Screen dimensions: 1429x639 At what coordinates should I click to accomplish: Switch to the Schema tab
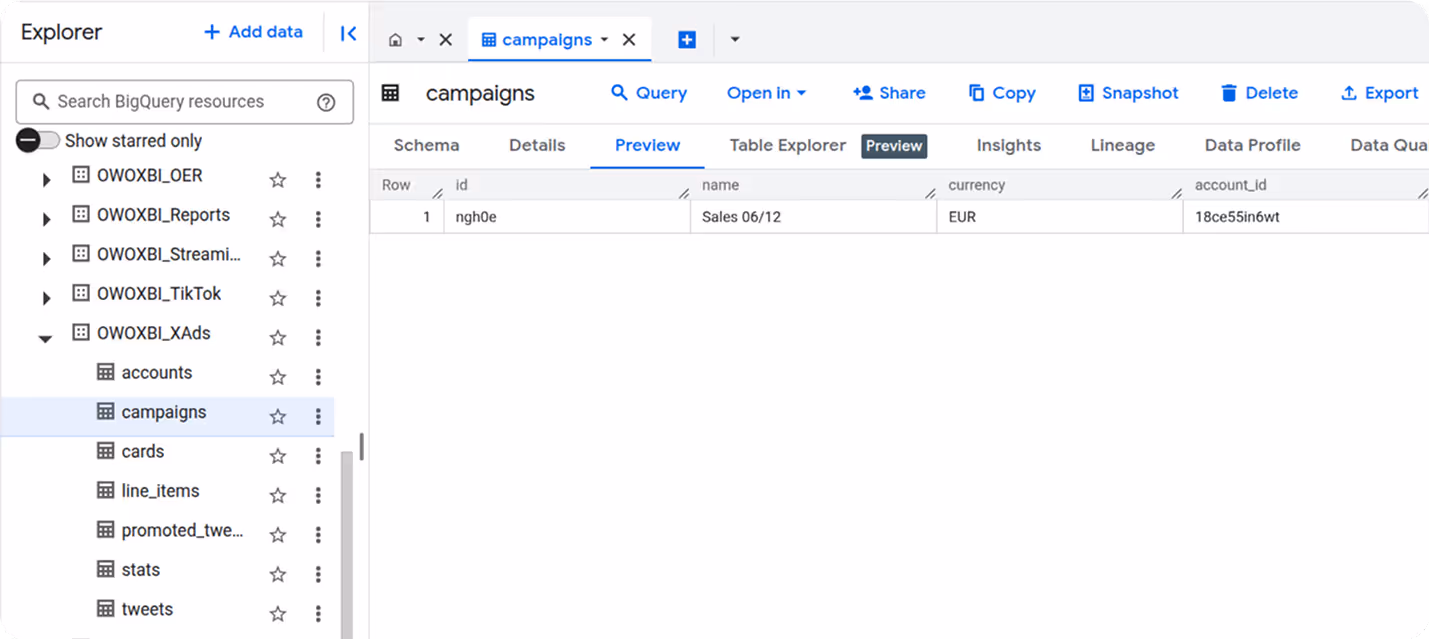[x=426, y=145]
